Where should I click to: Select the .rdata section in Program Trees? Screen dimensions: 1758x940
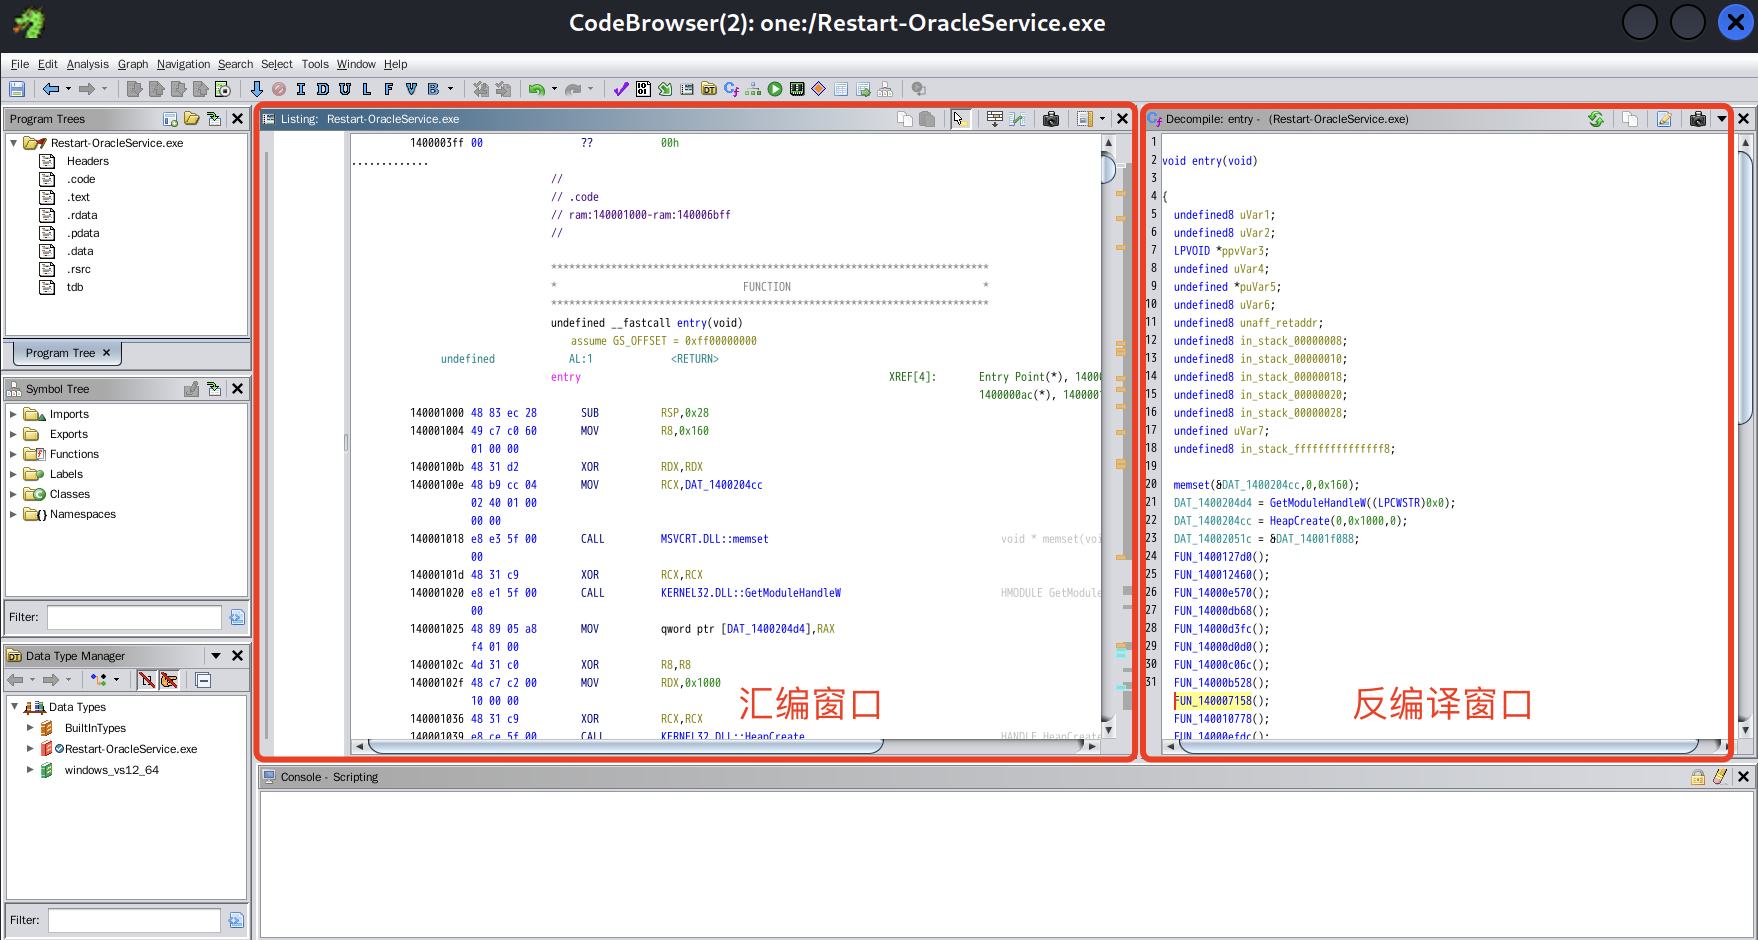coord(82,215)
